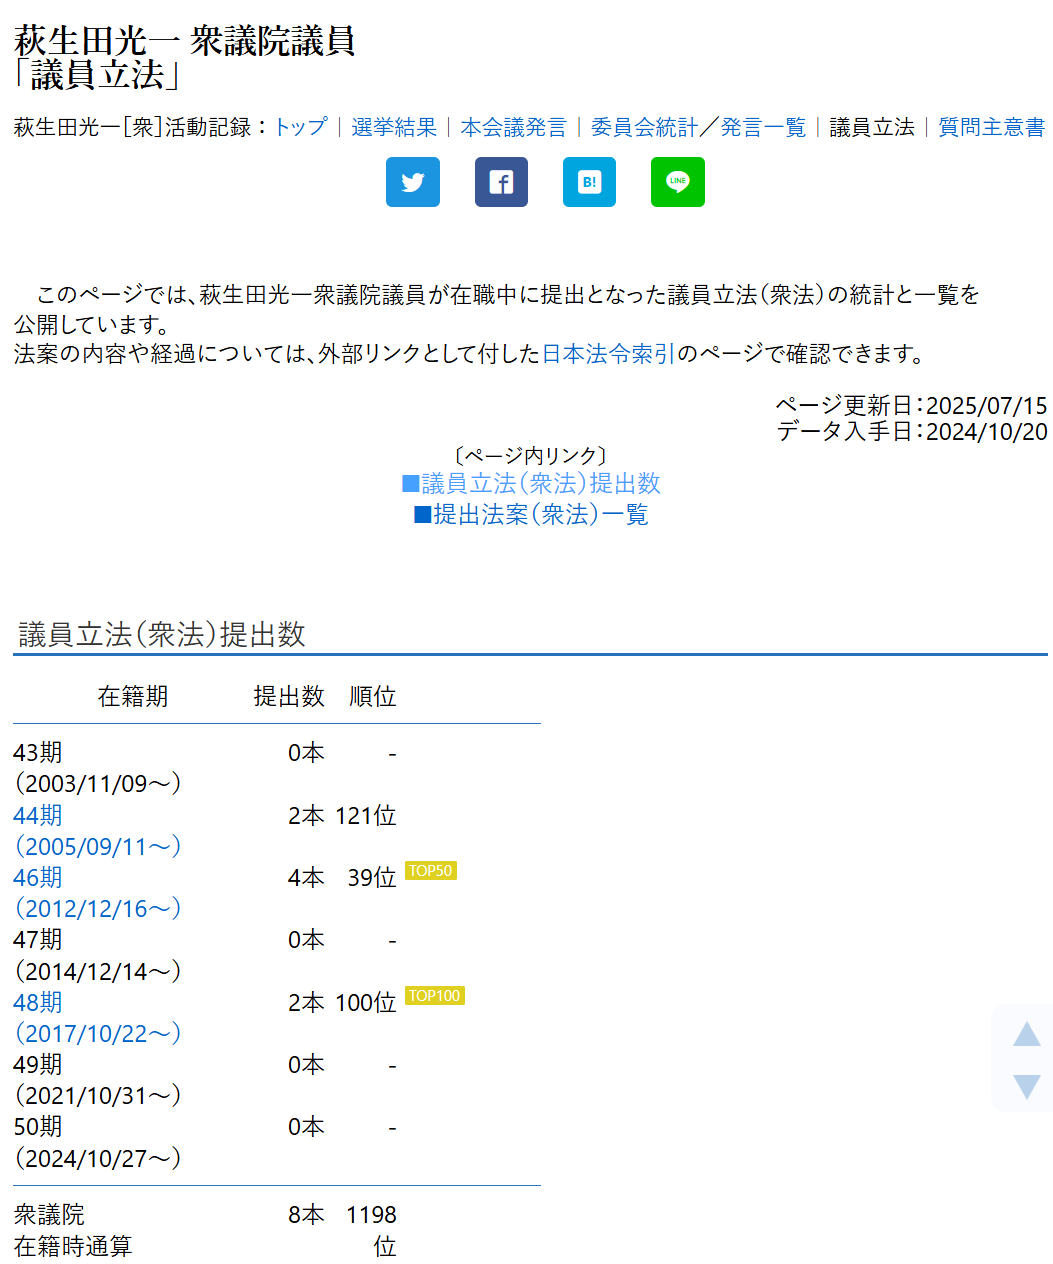Open the 日本法令索引 external link
Viewport: 1053px width, 1264px height.
point(608,354)
